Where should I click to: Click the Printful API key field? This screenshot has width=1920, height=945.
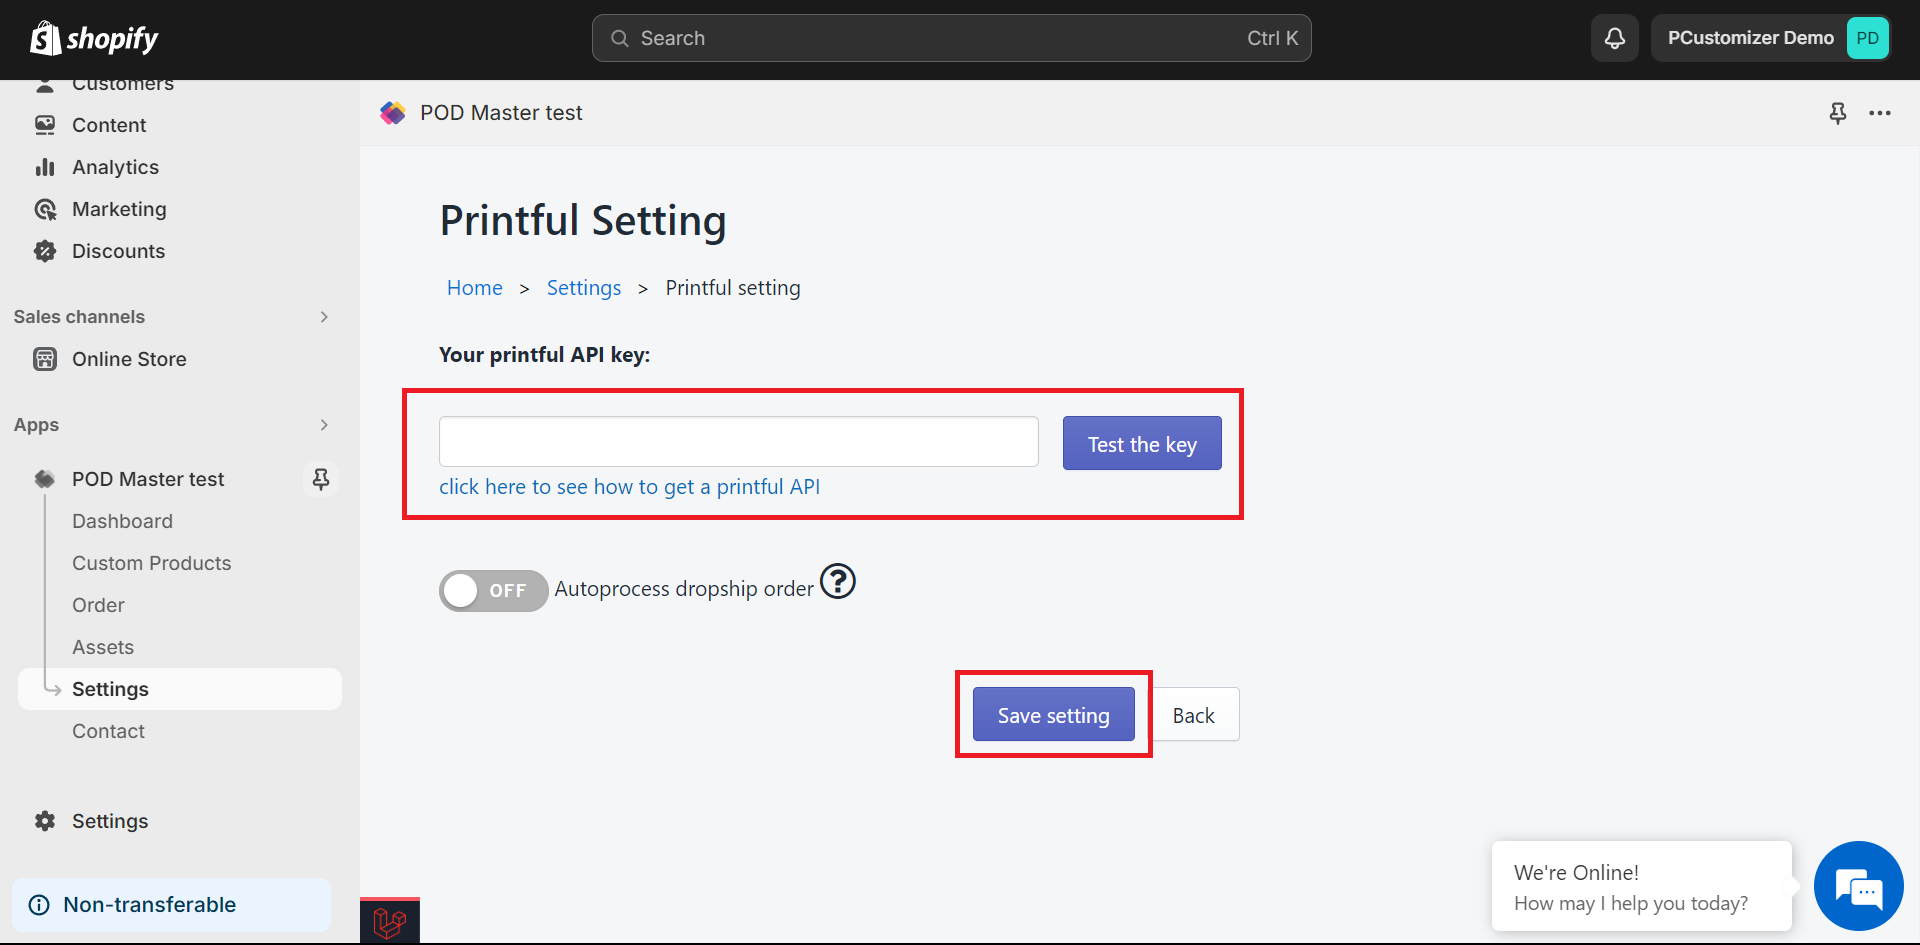click(x=738, y=442)
